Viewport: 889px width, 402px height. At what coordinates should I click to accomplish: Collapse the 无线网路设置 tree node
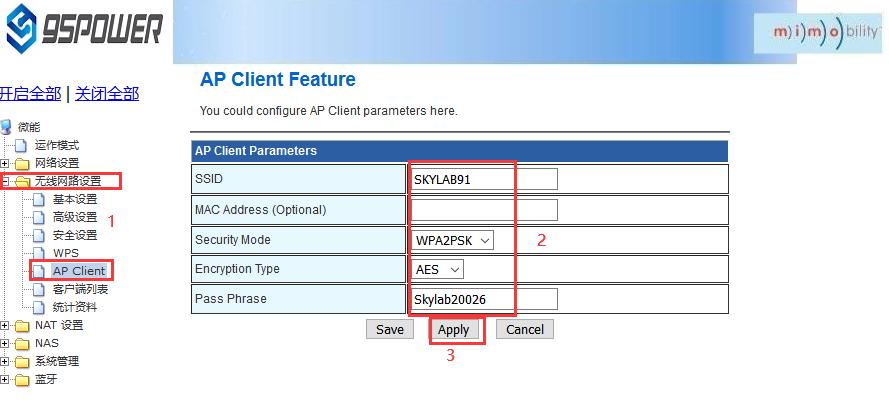(6, 181)
